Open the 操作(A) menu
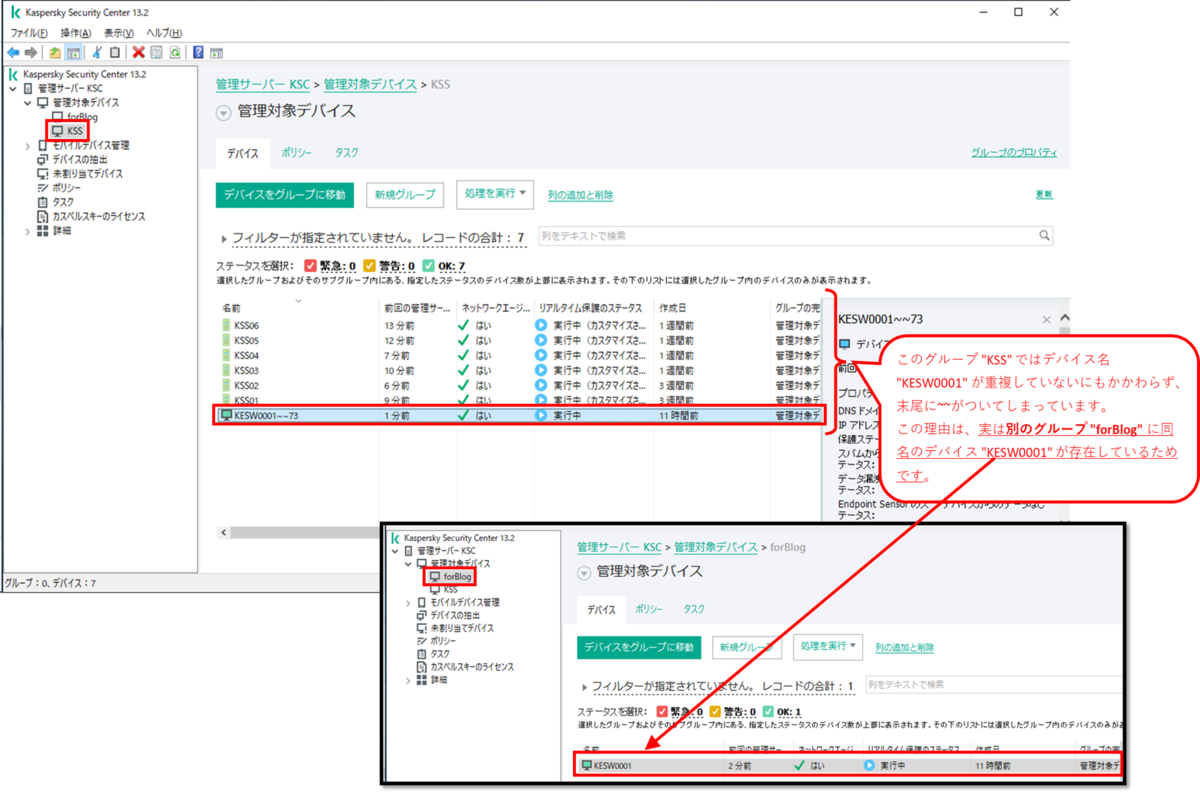Image resolution: width=1200 pixels, height=793 pixels. [75, 33]
